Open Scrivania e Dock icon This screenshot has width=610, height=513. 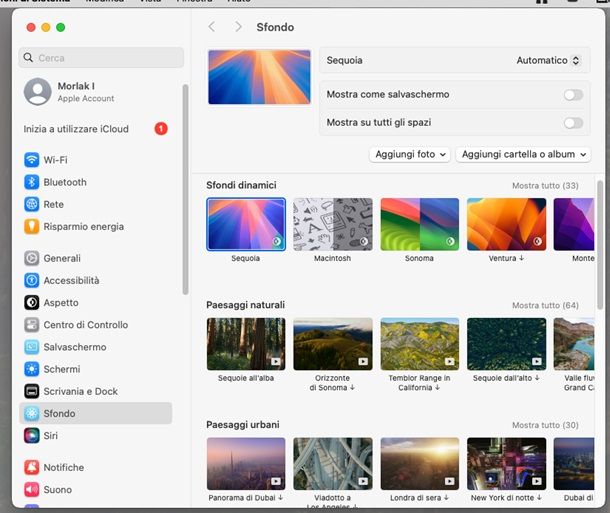pos(32,391)
